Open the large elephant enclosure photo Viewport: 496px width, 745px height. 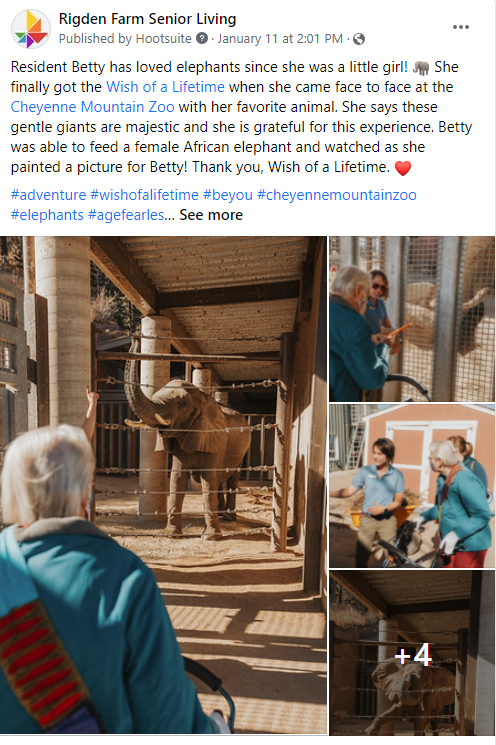pyautogui.click(x=163, y=485)
